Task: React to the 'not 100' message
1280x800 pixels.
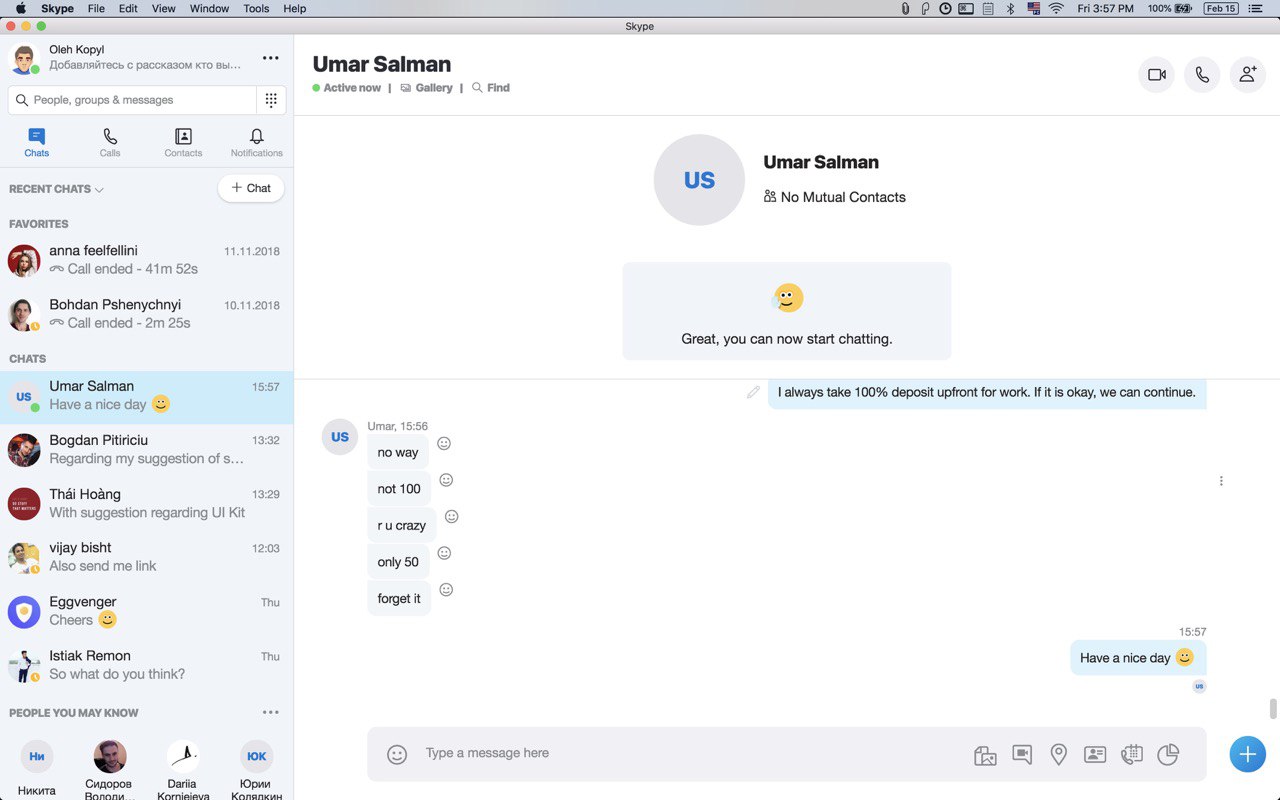Action: [446, 480]
